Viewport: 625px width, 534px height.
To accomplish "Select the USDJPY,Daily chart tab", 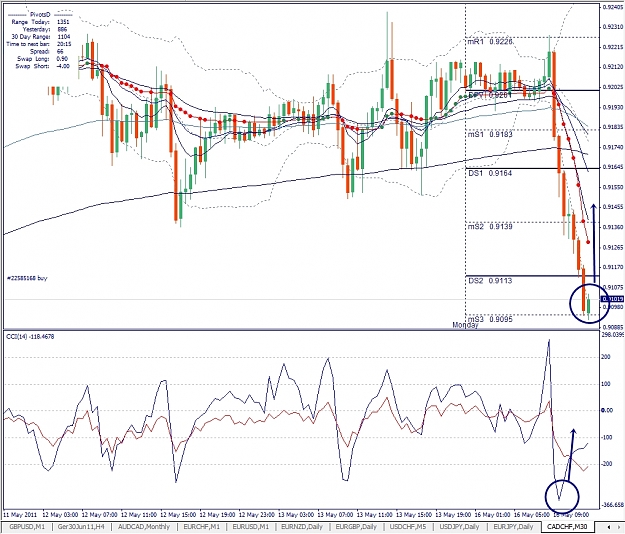I will [x=459, y=527].
